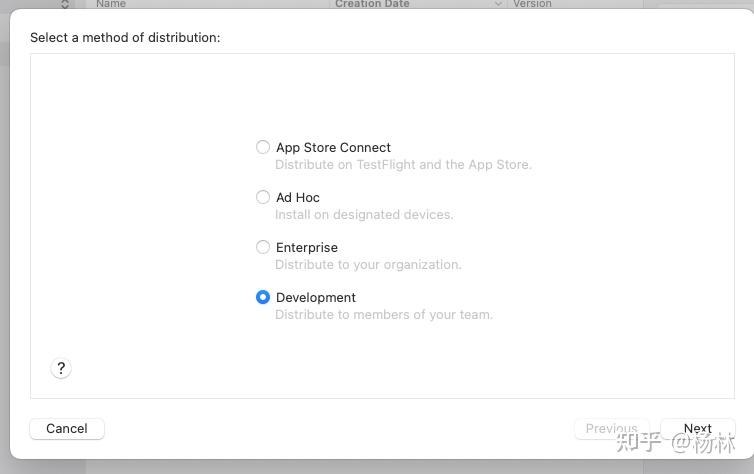Click the 'App Store Connect' label text
The height and width of the screenshot is (474, 754).
[333, 147]
